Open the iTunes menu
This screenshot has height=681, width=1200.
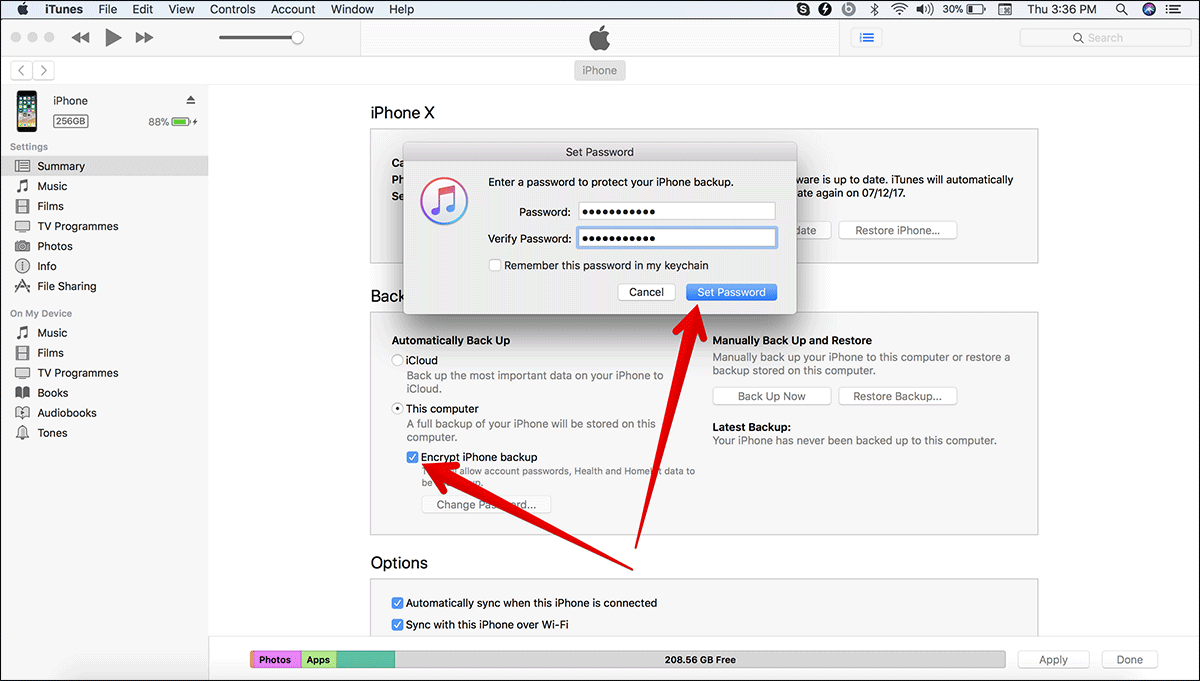pyautogui.click(x=64, y=9)
